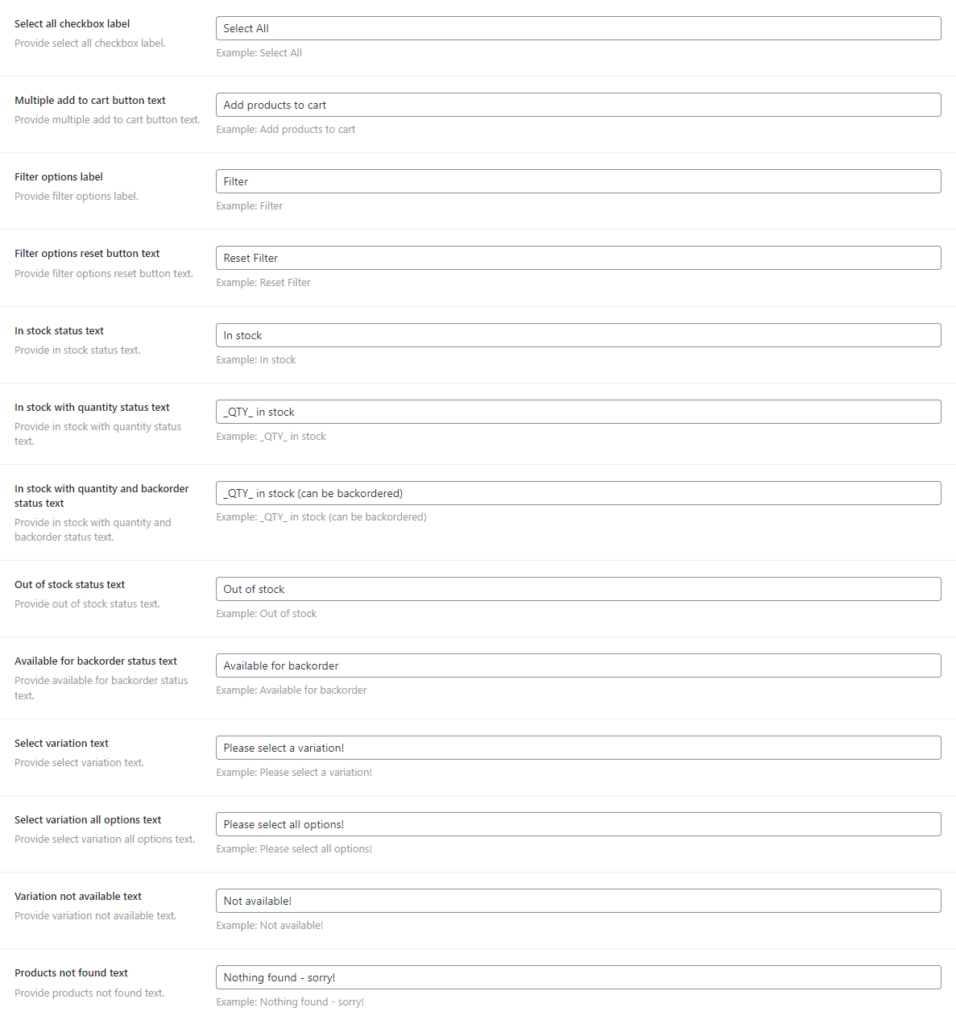Image resolution: width=956 pixels, height=1024 pixels.
Task: Click the Select all checkbox label input field
Action: (578, 28)
